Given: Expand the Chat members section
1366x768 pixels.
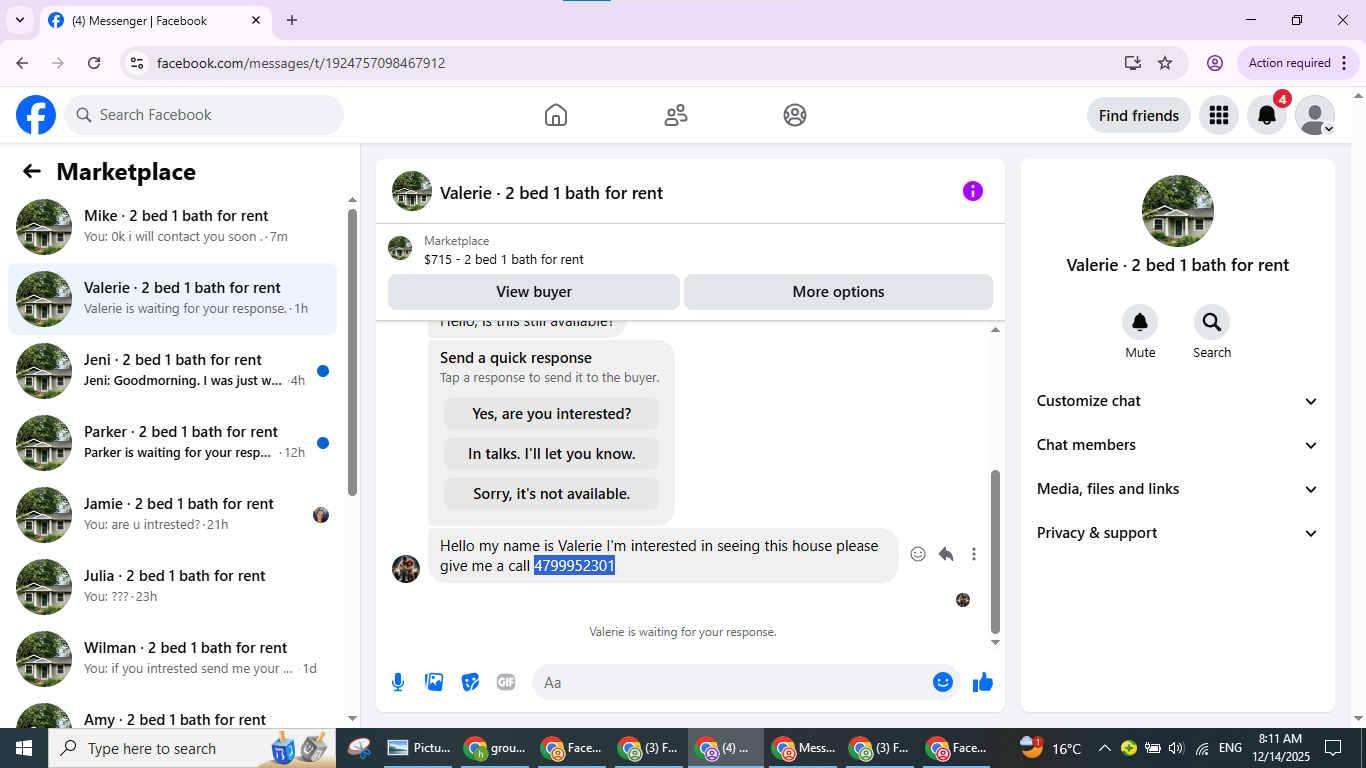Looking at the screenshot, I should [x=1178, y=445].
